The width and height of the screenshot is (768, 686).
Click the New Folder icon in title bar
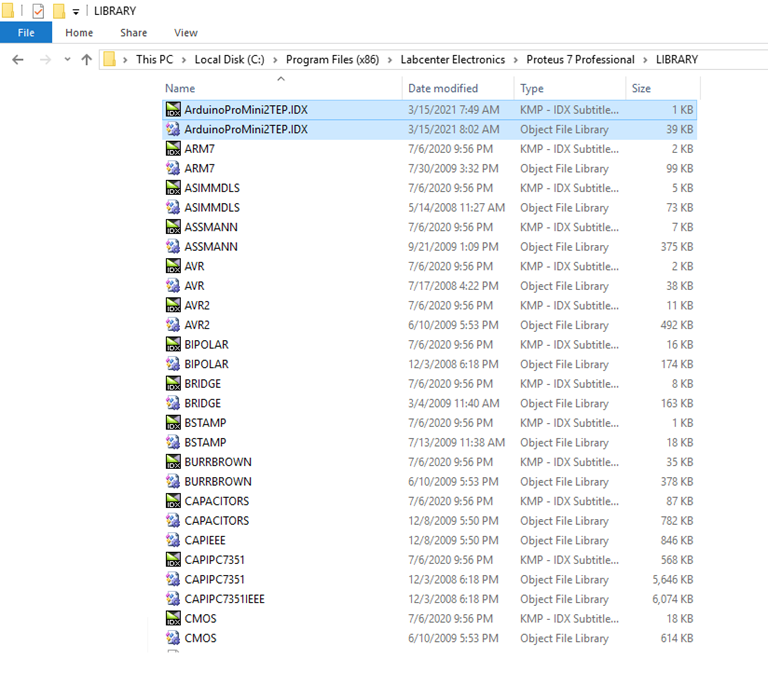click(59, 11)
